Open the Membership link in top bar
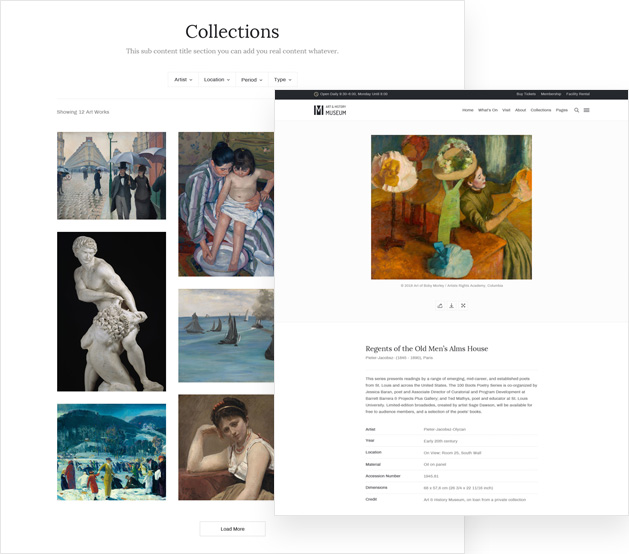This screenshot has height=554, width=629. (551, 94)
